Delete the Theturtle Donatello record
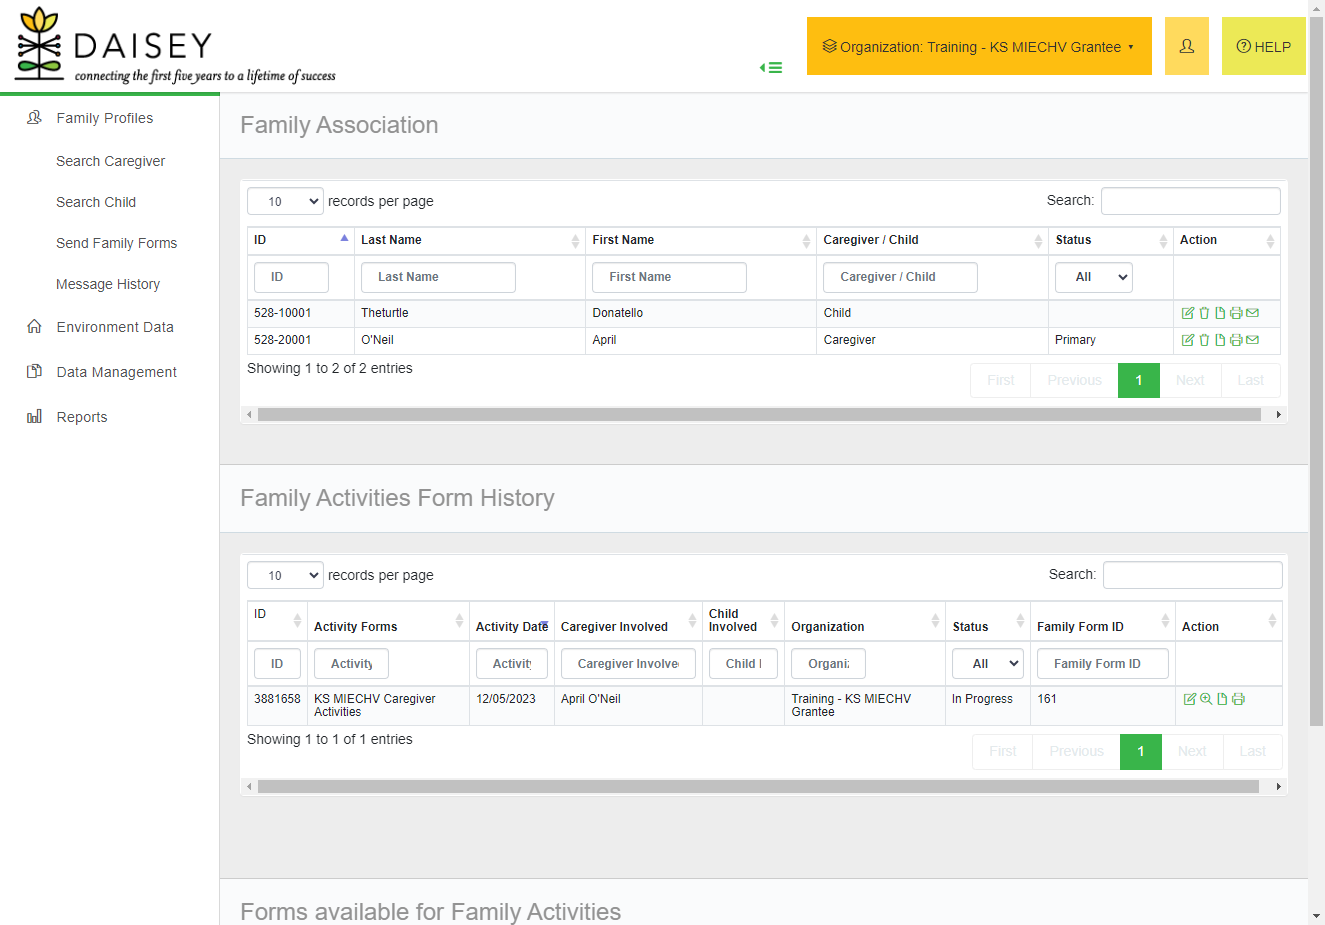This screenshot has width=1325, height=925. pyautogui.click(x=1204, y=313)
